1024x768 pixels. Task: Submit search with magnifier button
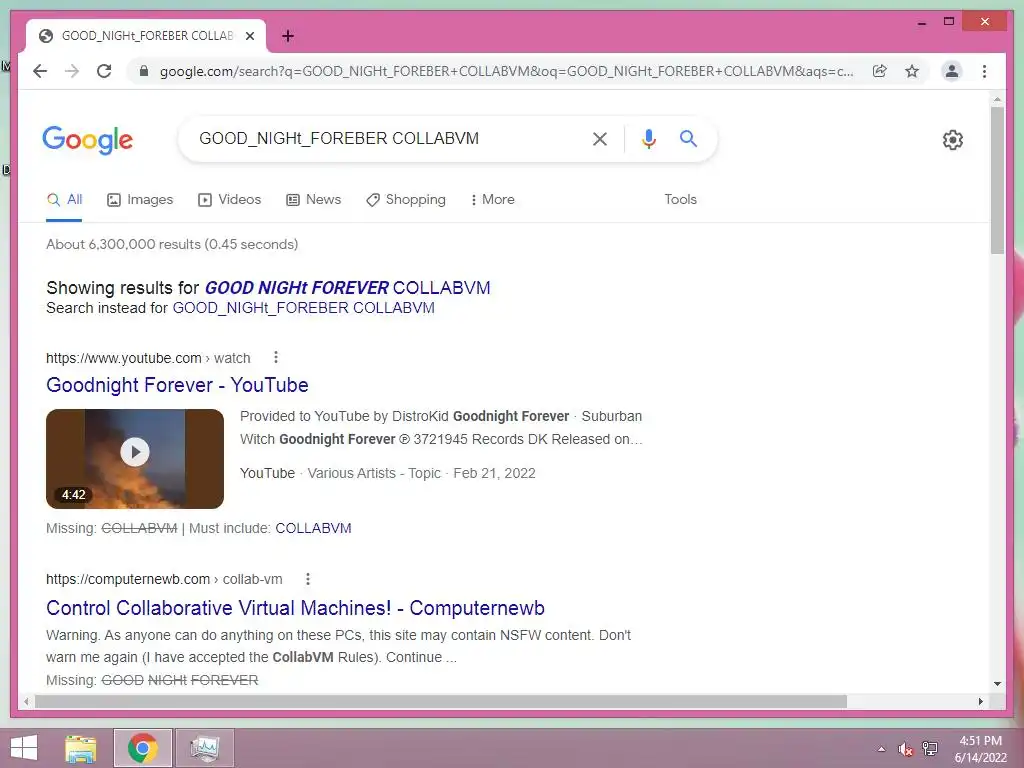[688, 138]
